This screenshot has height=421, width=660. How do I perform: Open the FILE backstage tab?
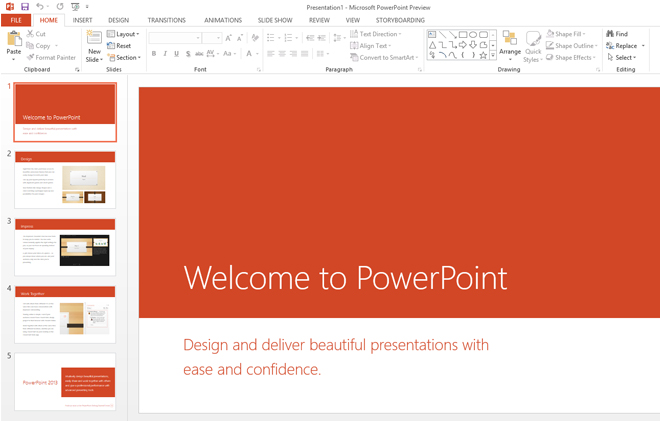click(16, 20)
